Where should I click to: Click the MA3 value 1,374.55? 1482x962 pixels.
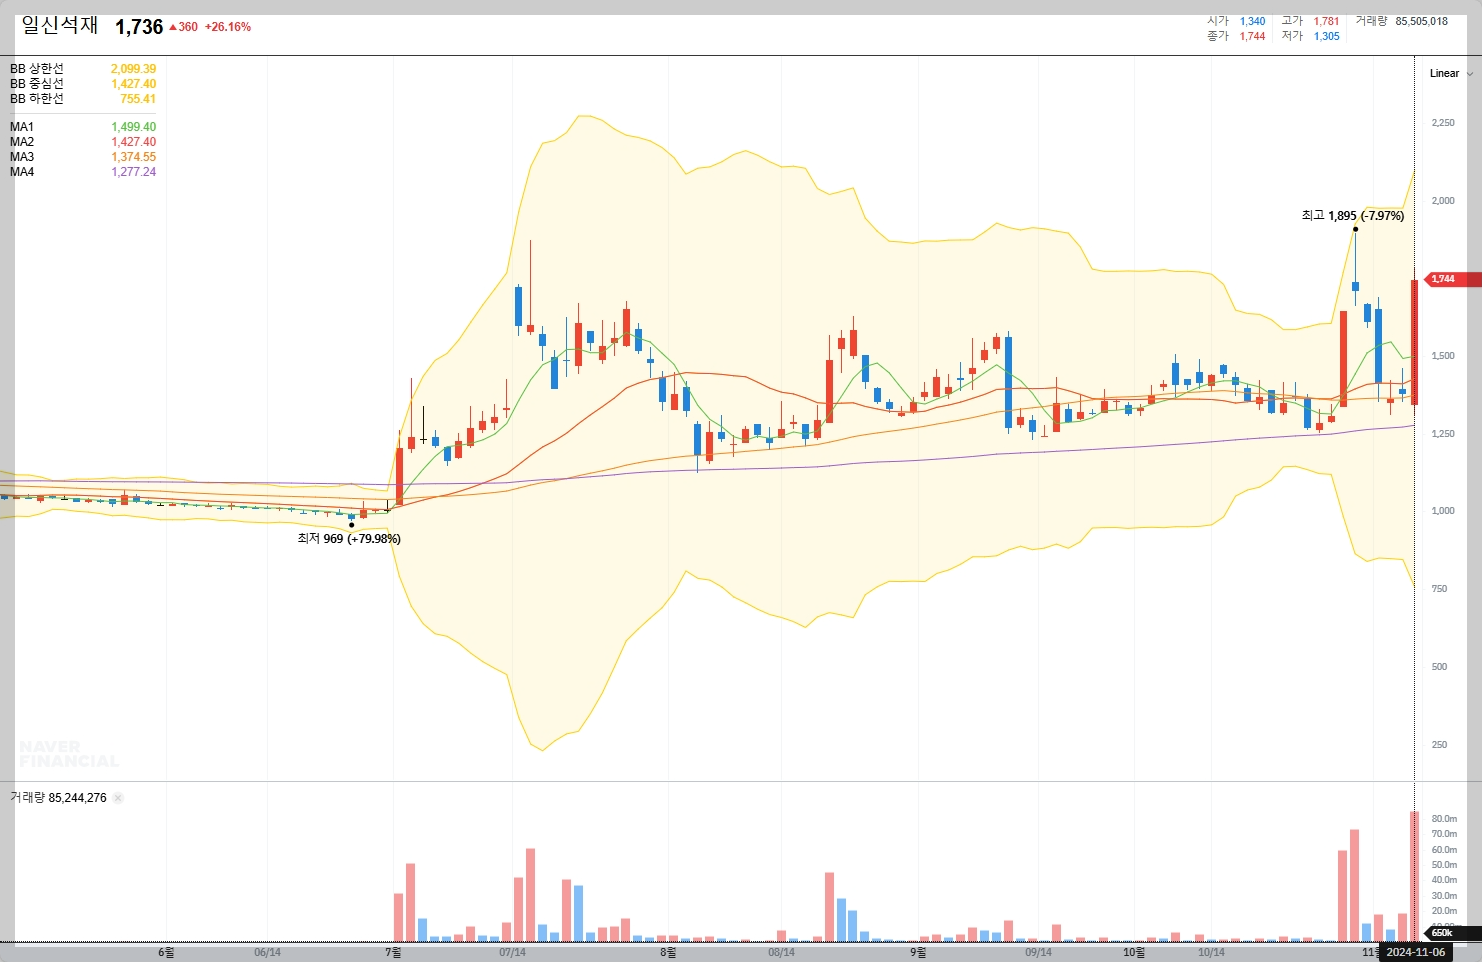(133, 157)
